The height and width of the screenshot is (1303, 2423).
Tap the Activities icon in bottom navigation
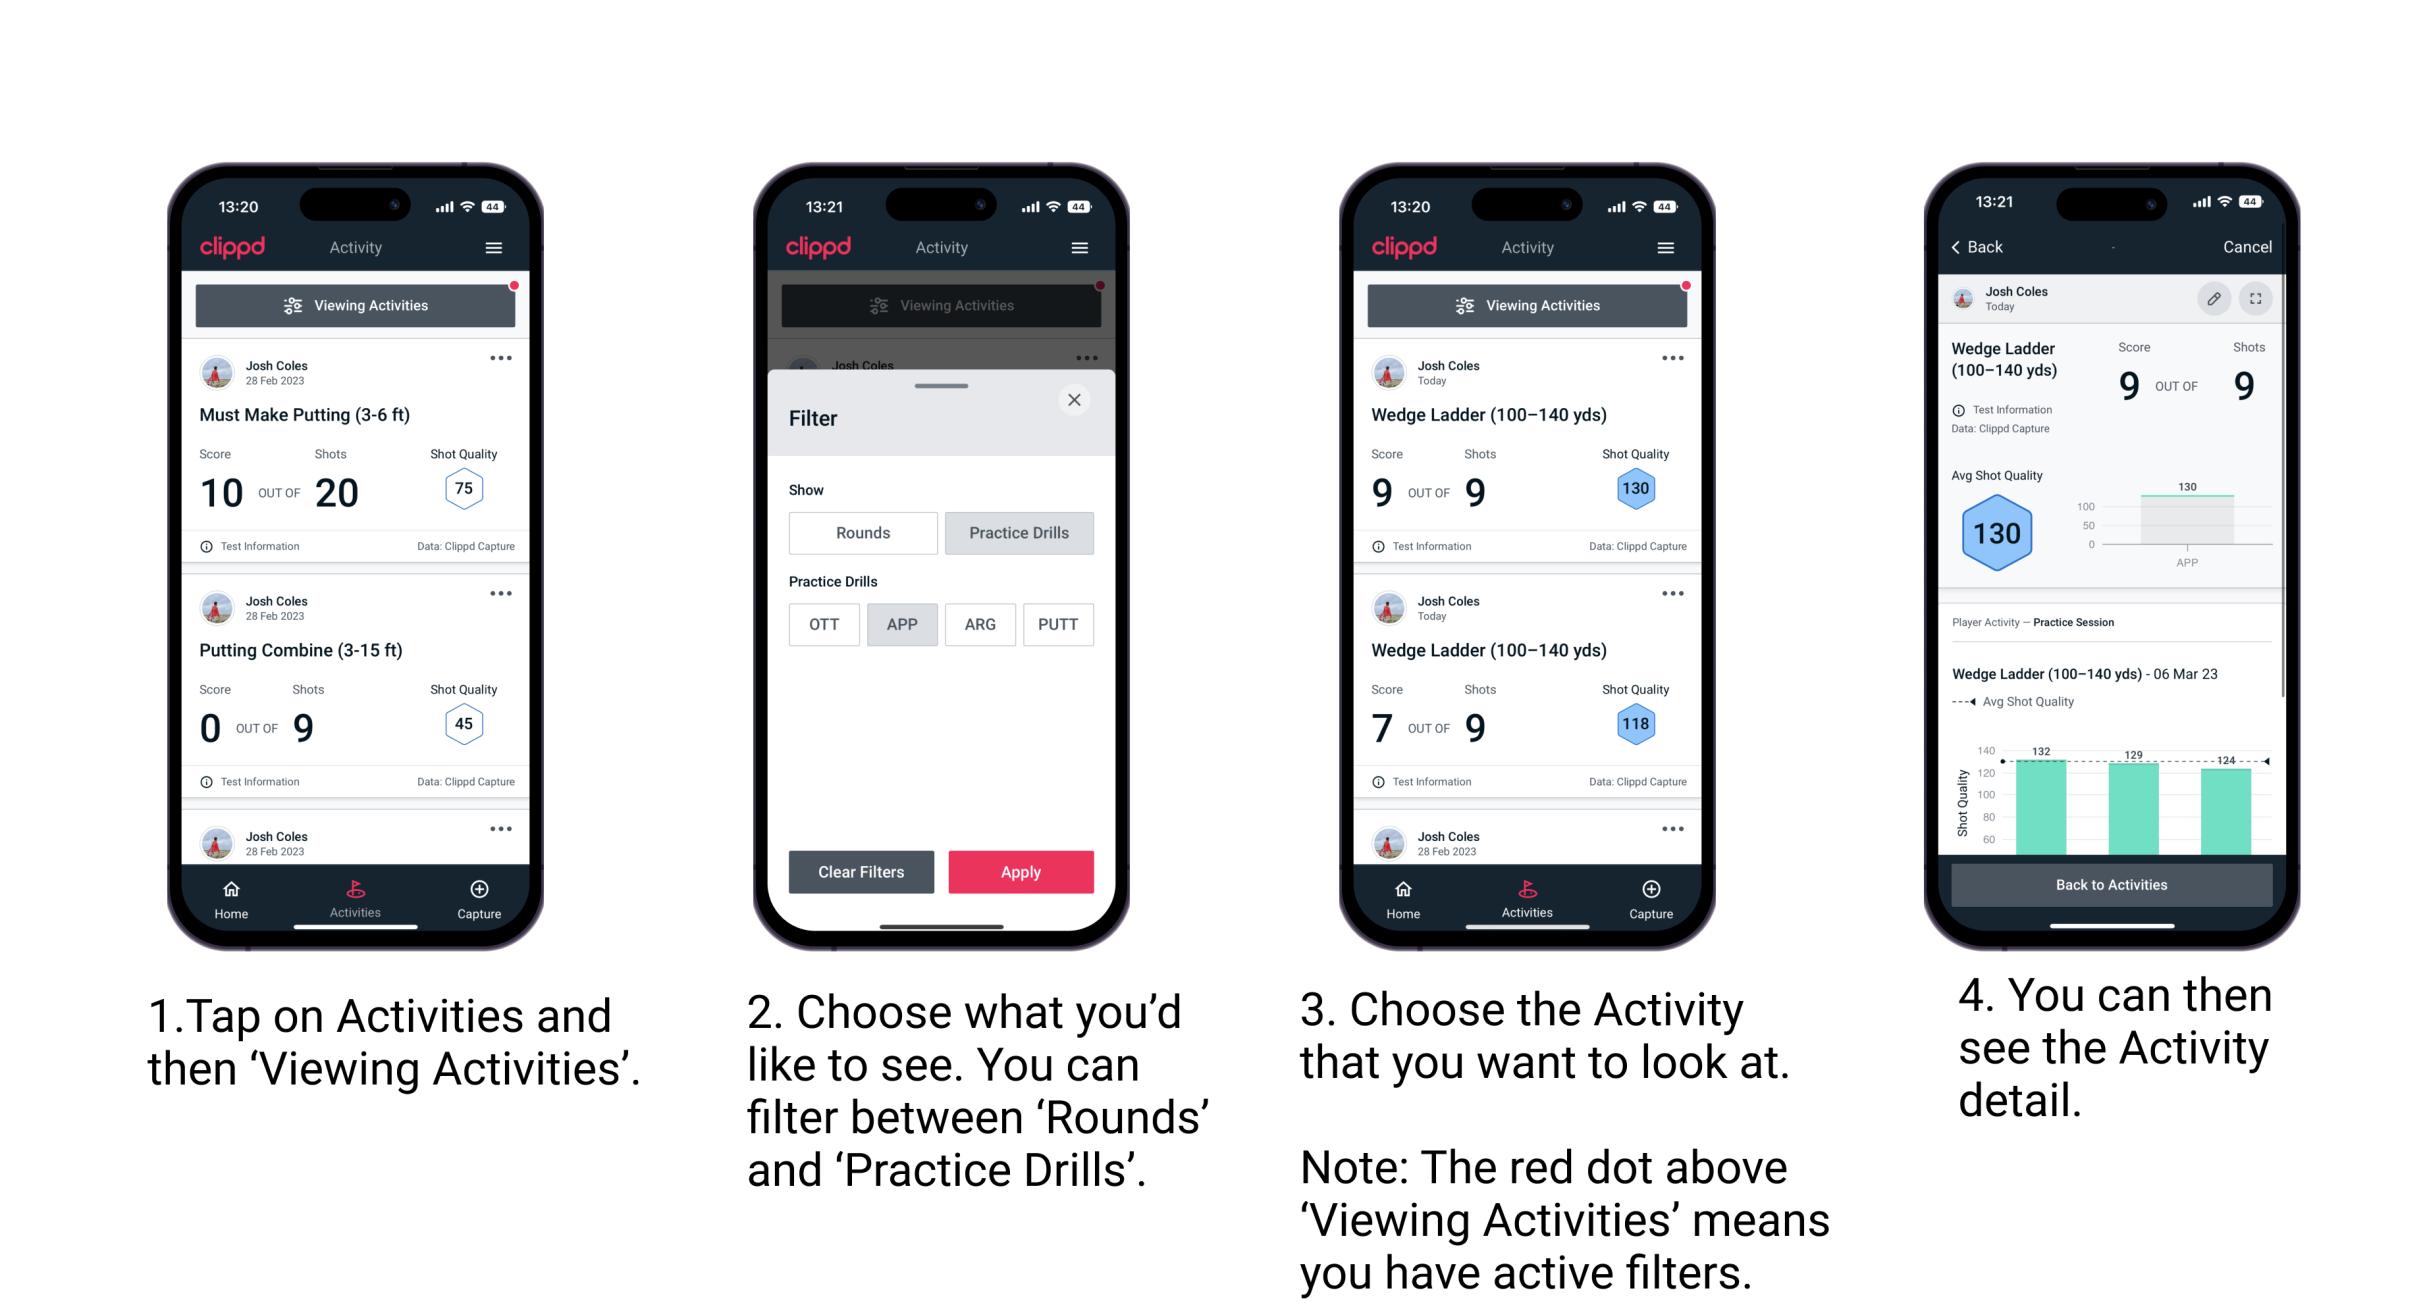(x=351, y=895)
